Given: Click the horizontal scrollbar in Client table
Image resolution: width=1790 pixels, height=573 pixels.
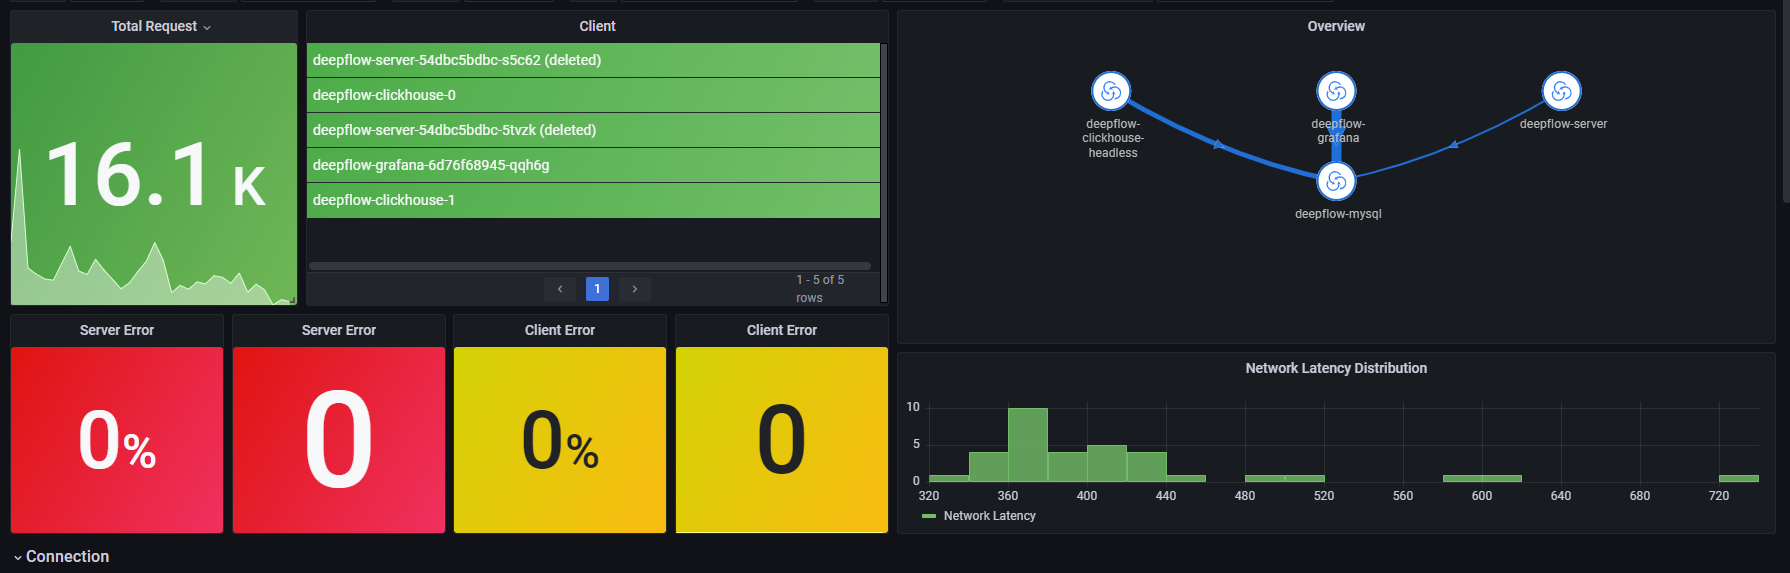Looking at the screenshot, I should [589, 266].
